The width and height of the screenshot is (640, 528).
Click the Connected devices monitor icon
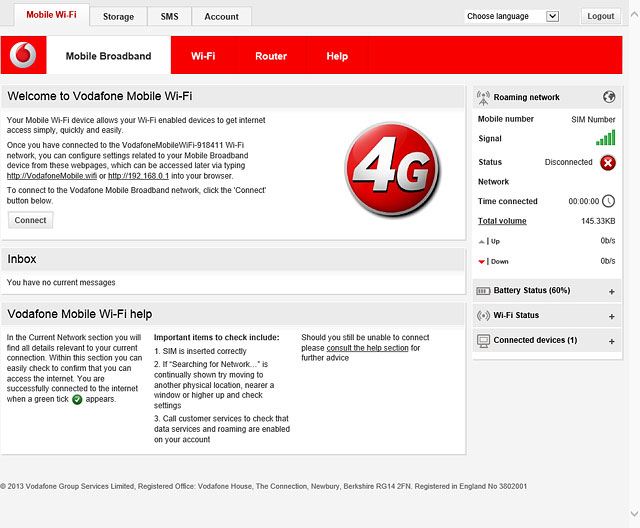[x=483, y=341]
